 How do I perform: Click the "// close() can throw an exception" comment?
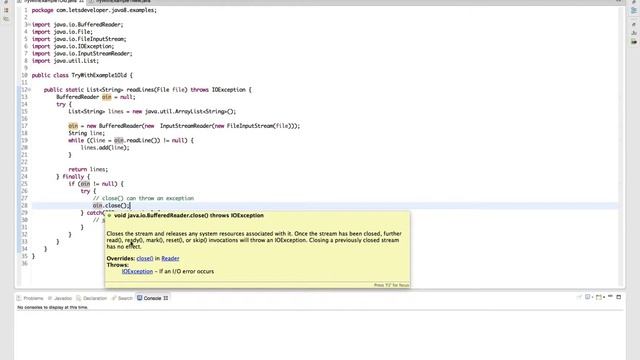(x=143, y=198)
